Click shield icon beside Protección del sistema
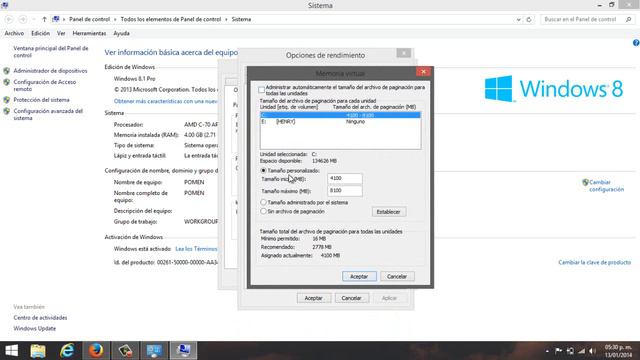 pos(7,100)
